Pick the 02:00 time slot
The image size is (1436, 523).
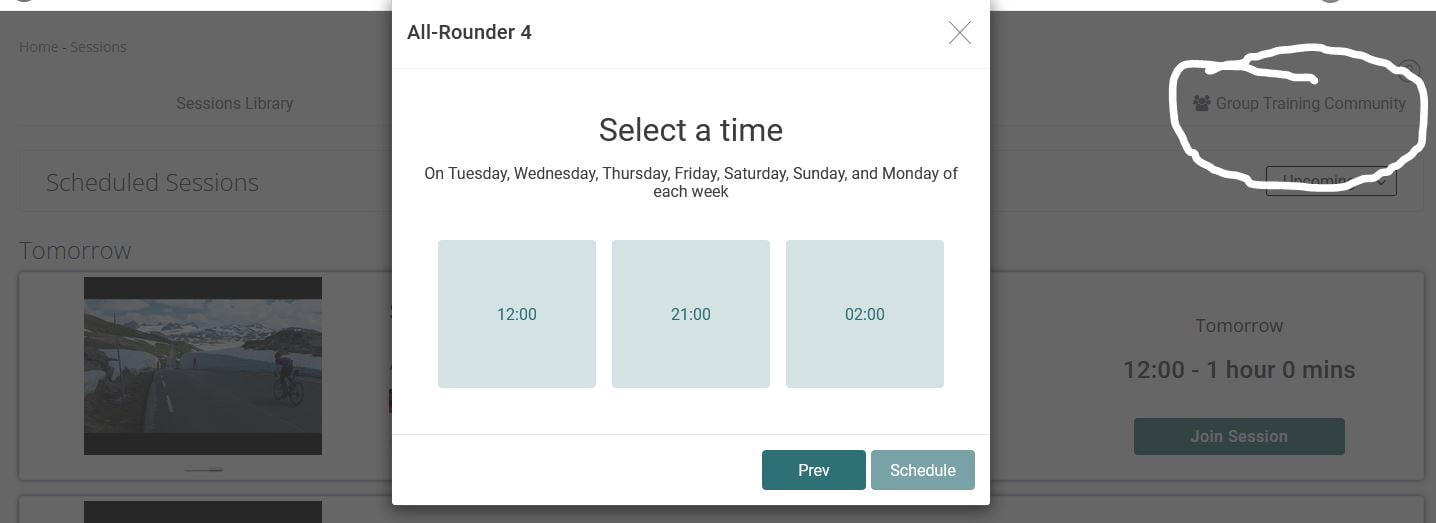point(865,314)
